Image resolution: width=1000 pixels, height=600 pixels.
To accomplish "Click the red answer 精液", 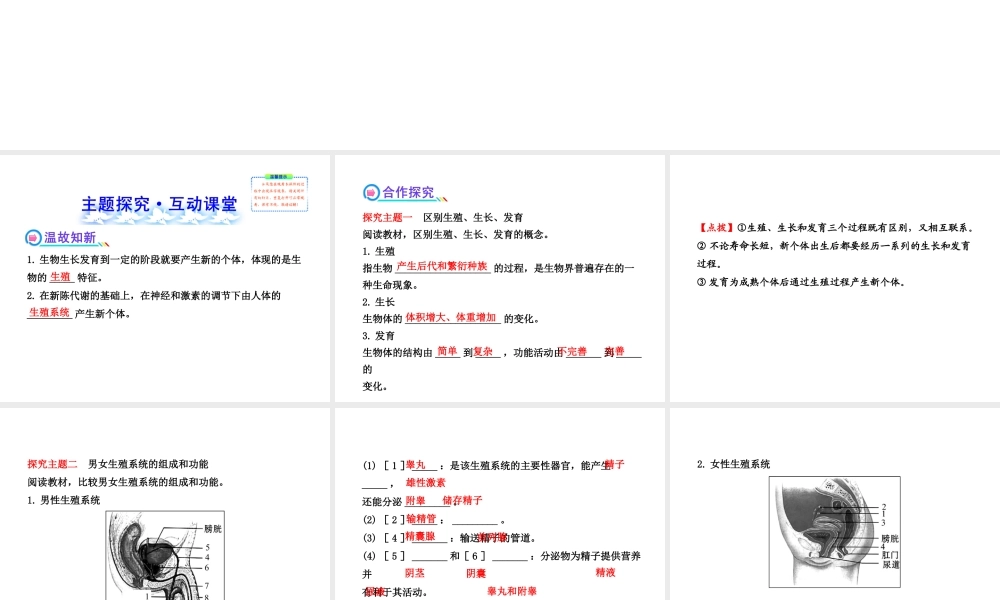I will tap(606, 573).
